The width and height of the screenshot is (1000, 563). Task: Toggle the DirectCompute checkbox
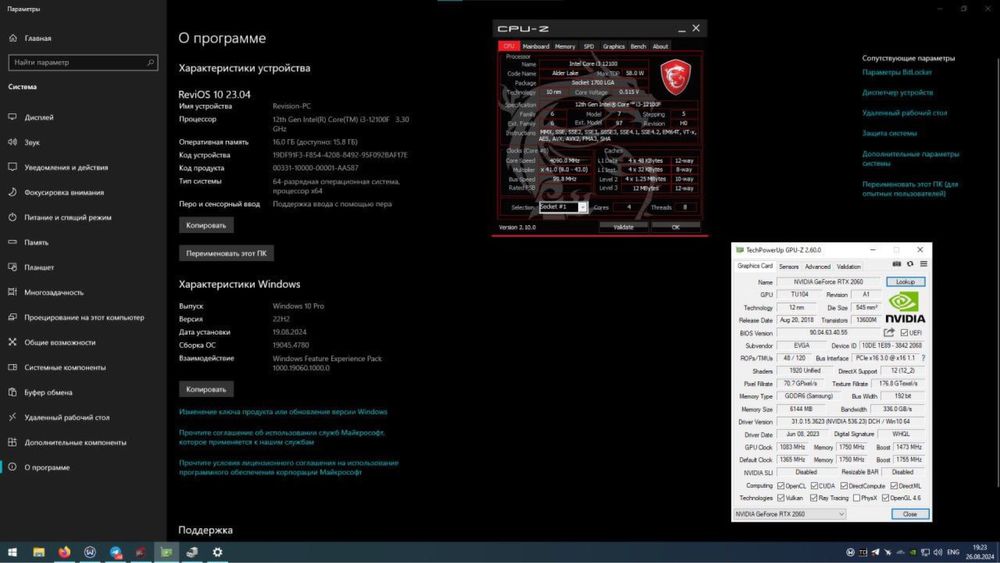tap(844, 486)
